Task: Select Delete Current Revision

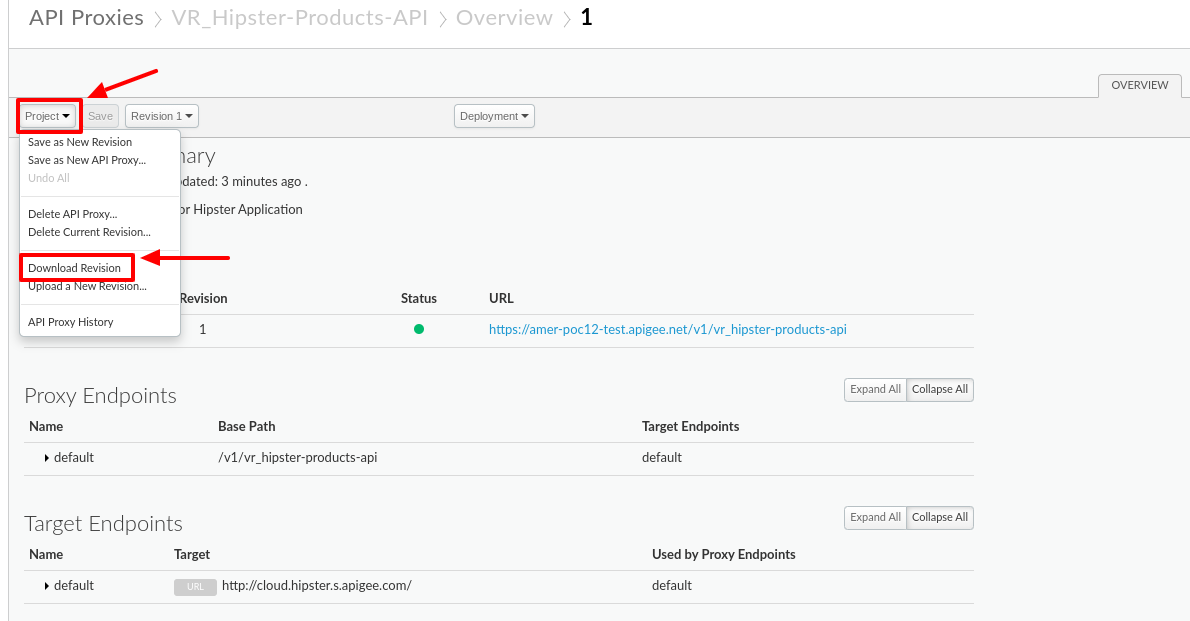Action: 89,232
